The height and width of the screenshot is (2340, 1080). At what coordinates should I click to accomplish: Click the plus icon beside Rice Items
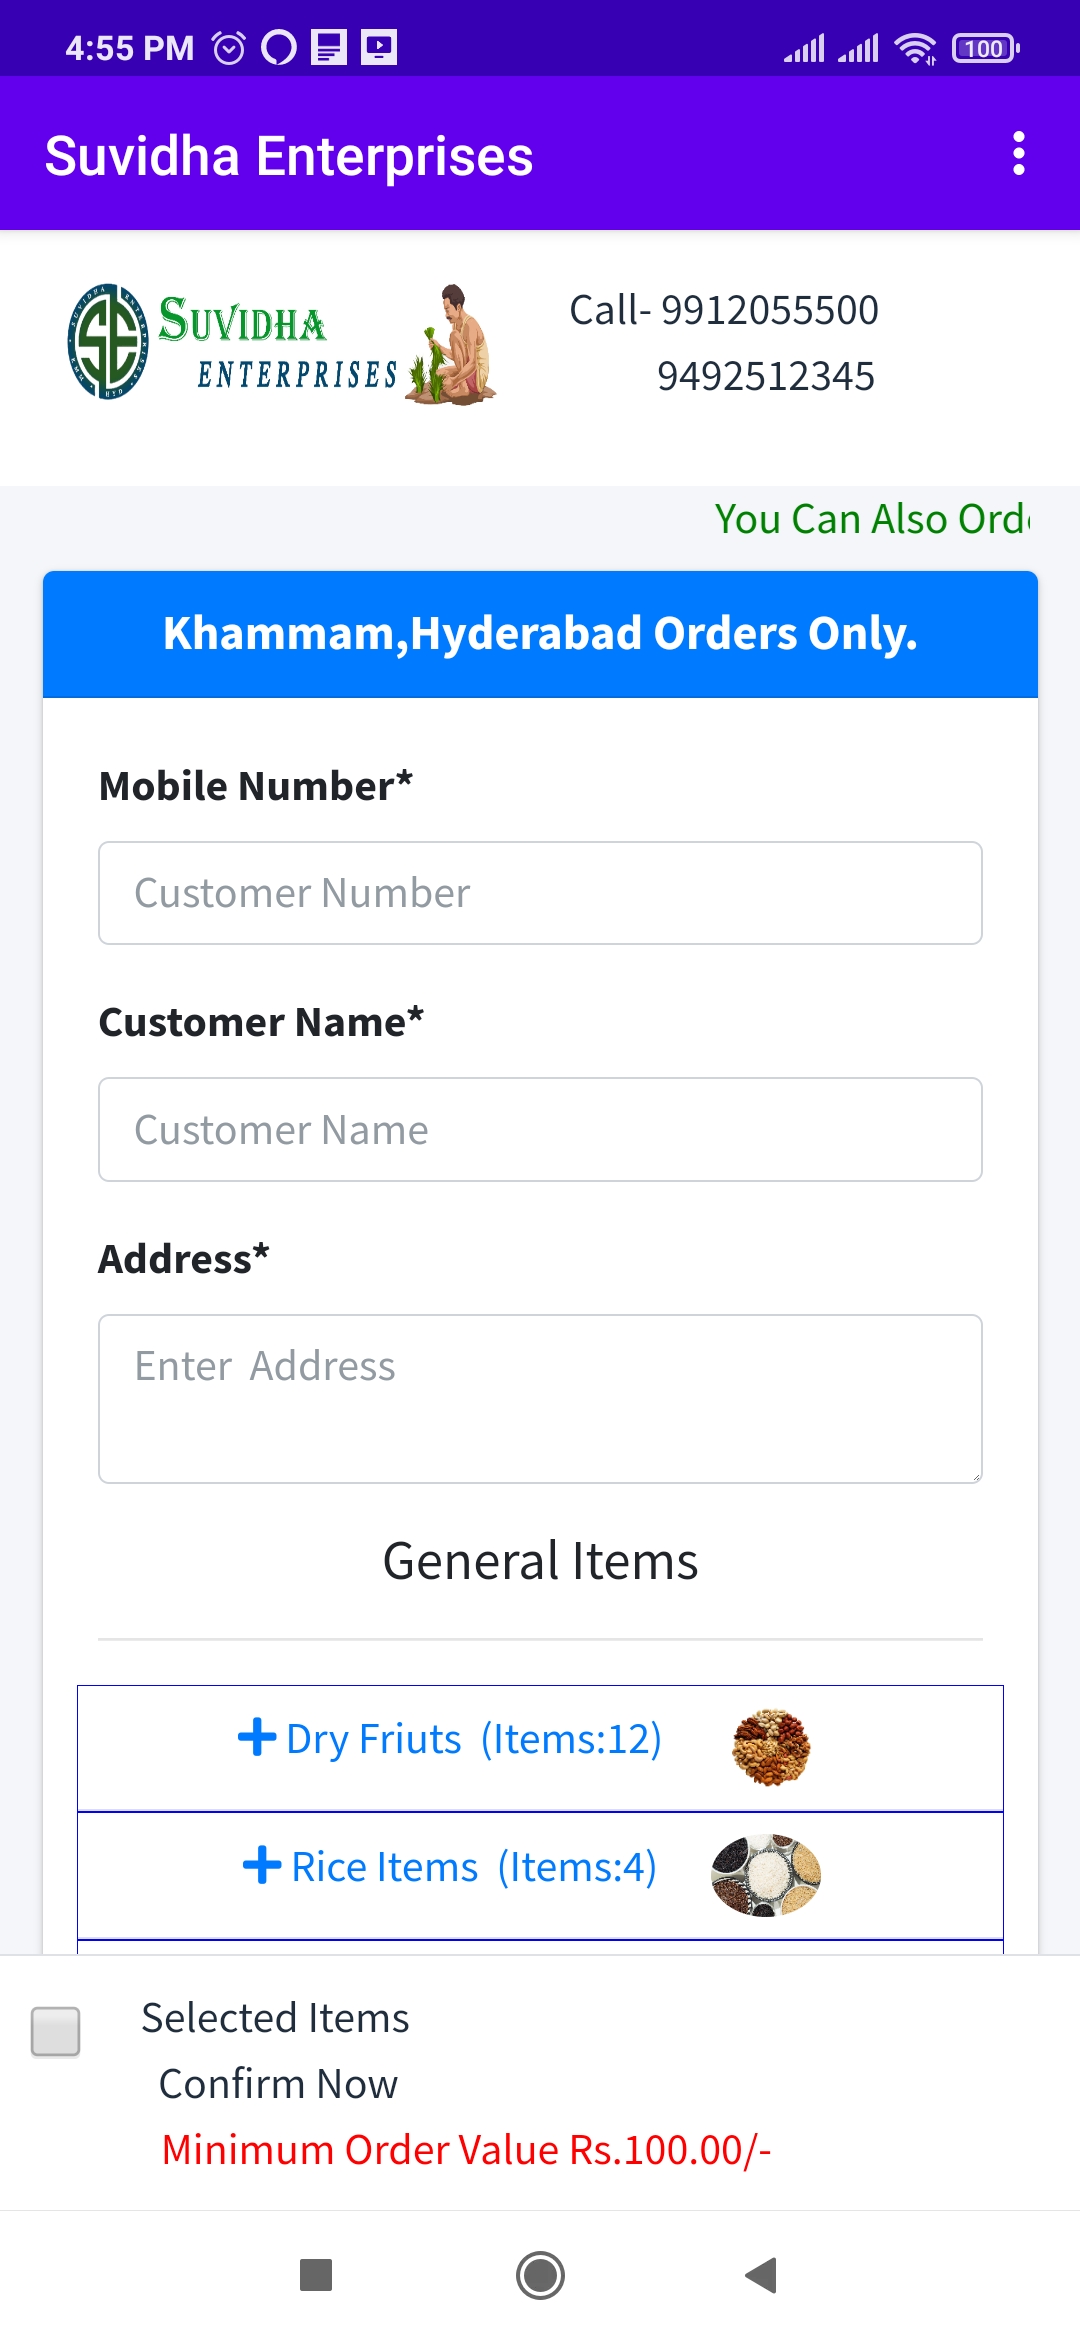262,1865
